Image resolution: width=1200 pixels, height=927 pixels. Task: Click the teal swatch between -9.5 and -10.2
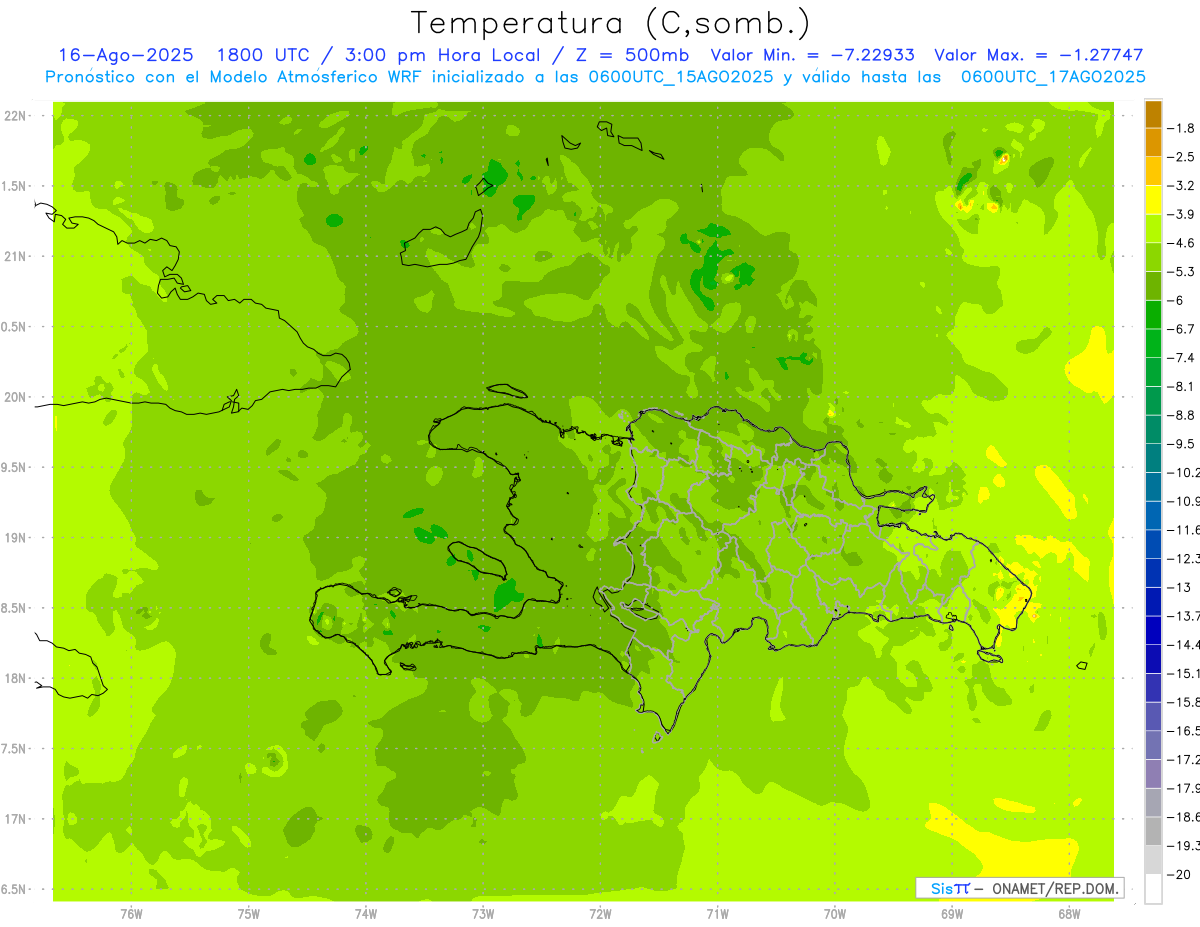[x=1153, y=458]
